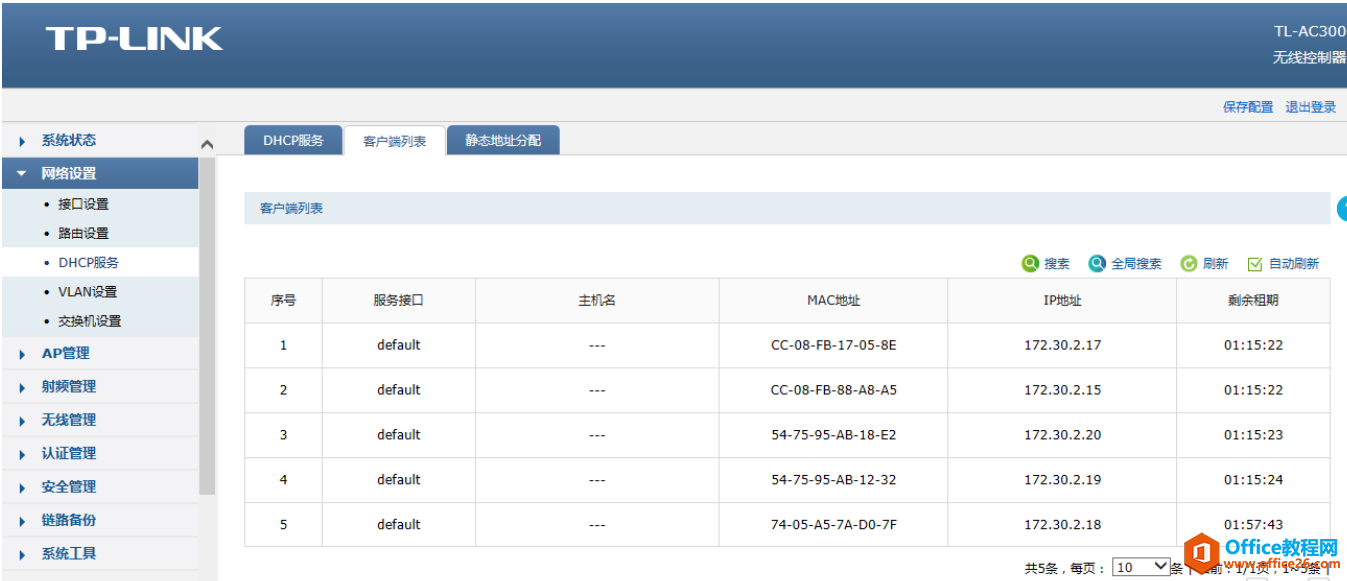Open 交换机设置 in the sidebar
This screenshot has height=581, width=1347.
pyautogui.click(x=89, y=321)
